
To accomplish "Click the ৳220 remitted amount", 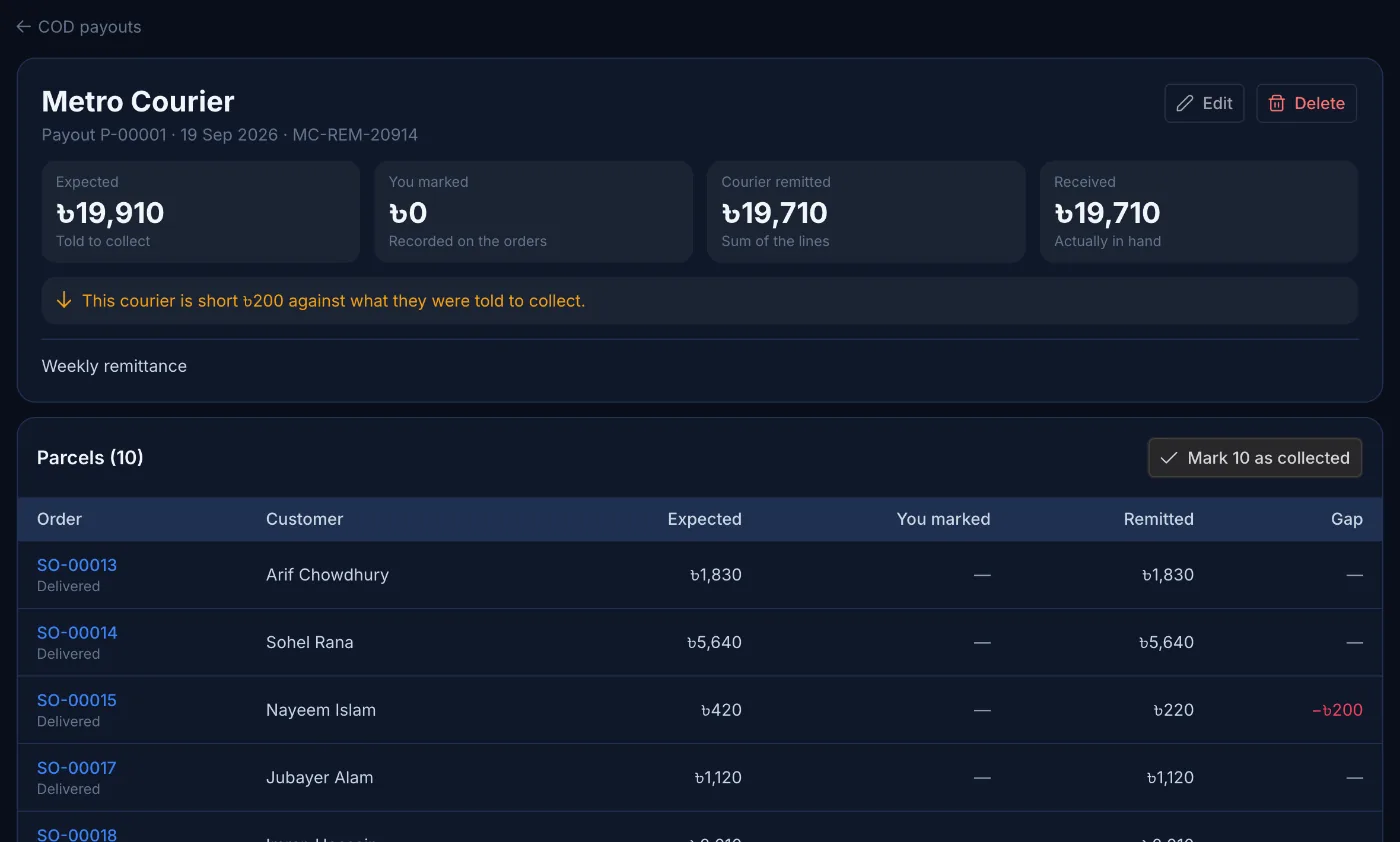I will click(1173, 710).
